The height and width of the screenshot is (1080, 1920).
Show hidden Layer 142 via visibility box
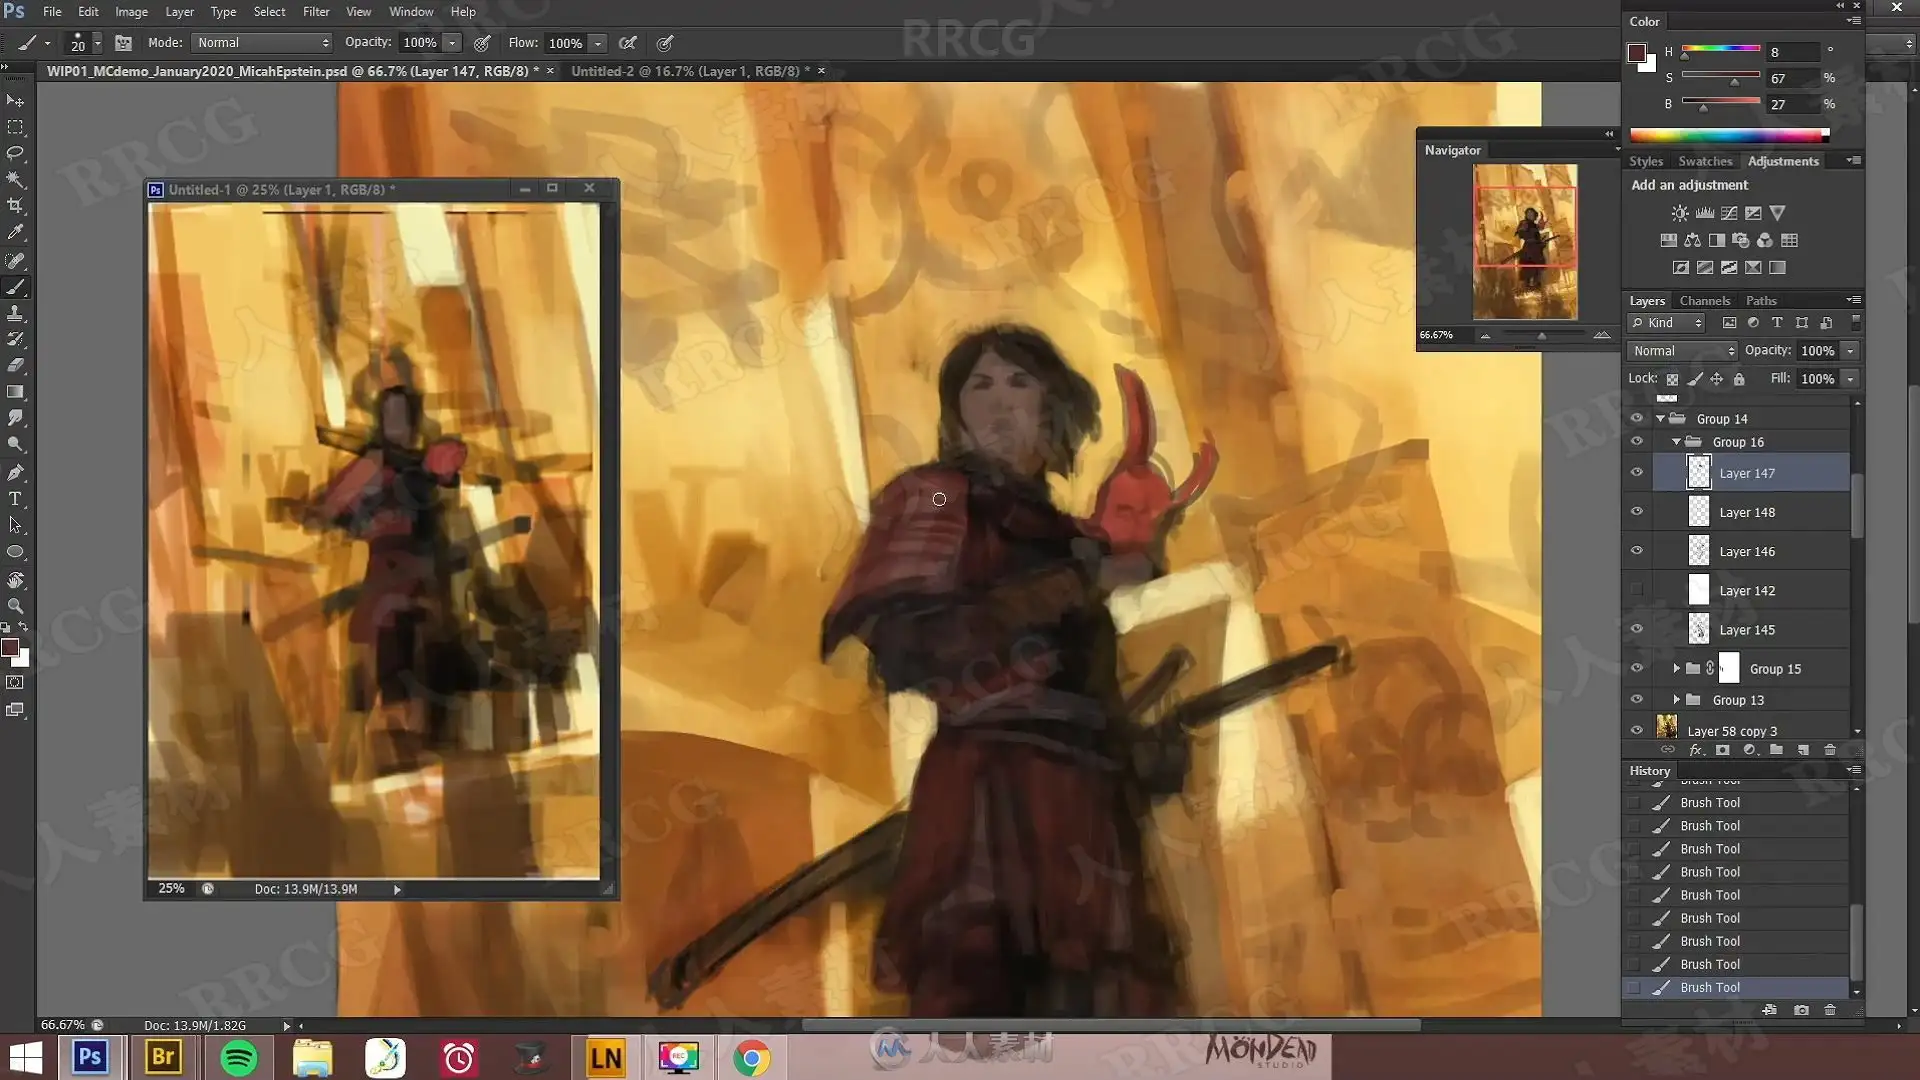1637,590
